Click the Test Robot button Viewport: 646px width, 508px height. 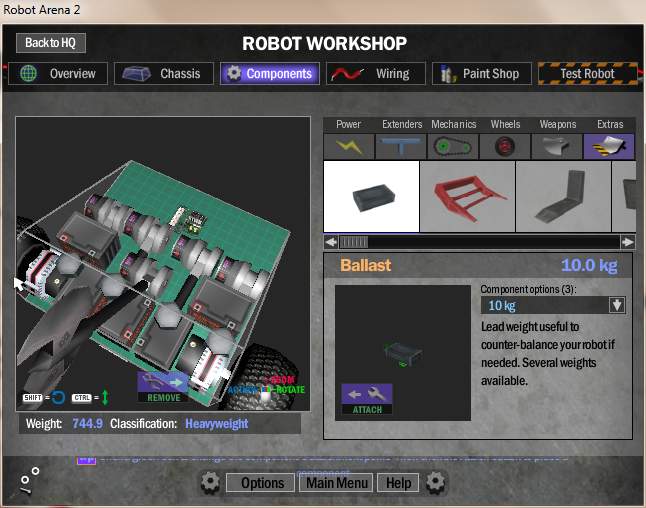(586, 74)
